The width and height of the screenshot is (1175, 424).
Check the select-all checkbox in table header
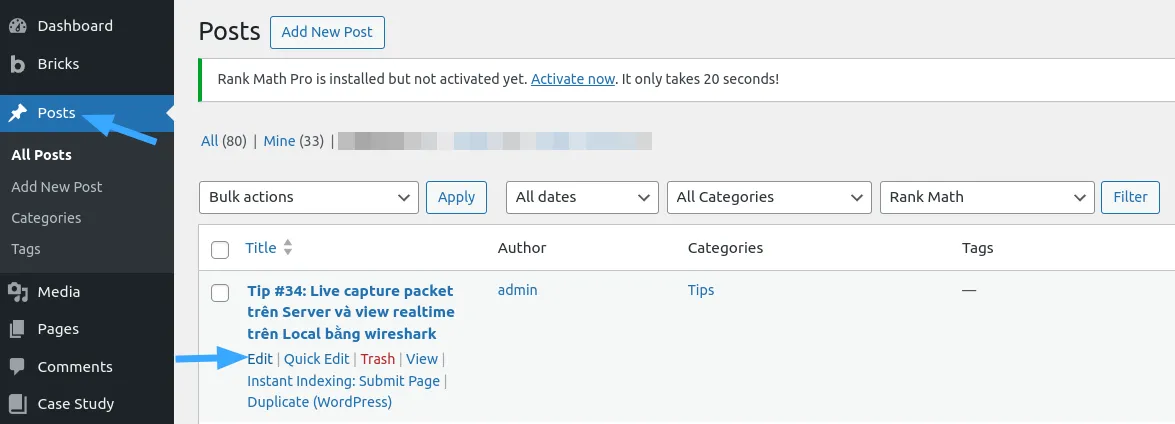pos(220,249)
